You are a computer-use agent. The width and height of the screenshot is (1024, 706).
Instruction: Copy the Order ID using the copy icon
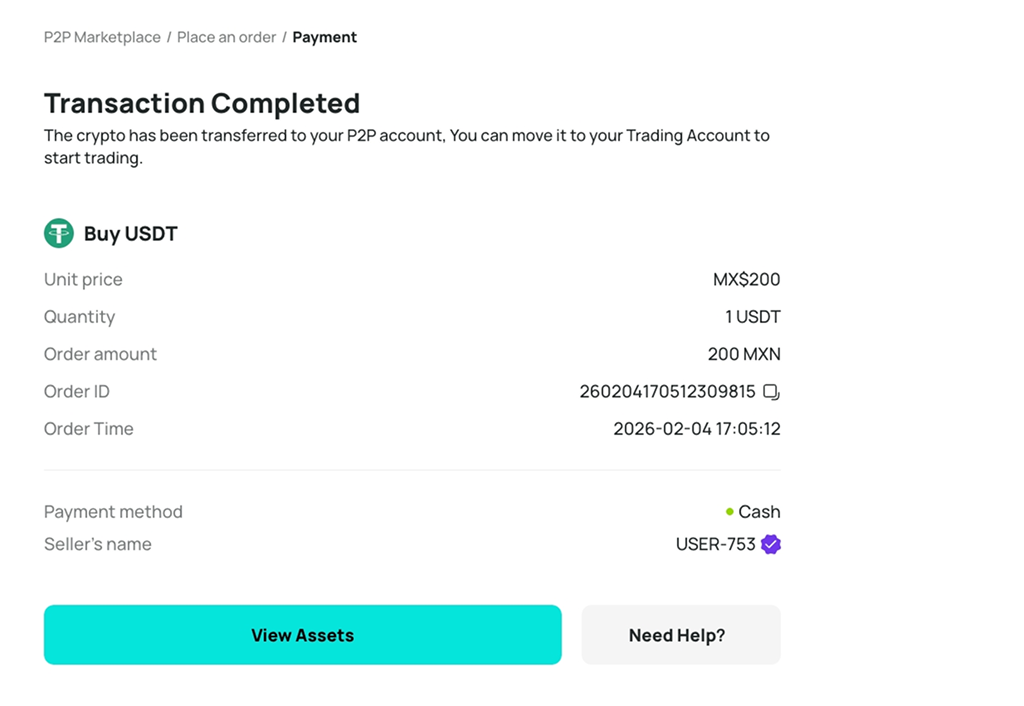(771, 392)
